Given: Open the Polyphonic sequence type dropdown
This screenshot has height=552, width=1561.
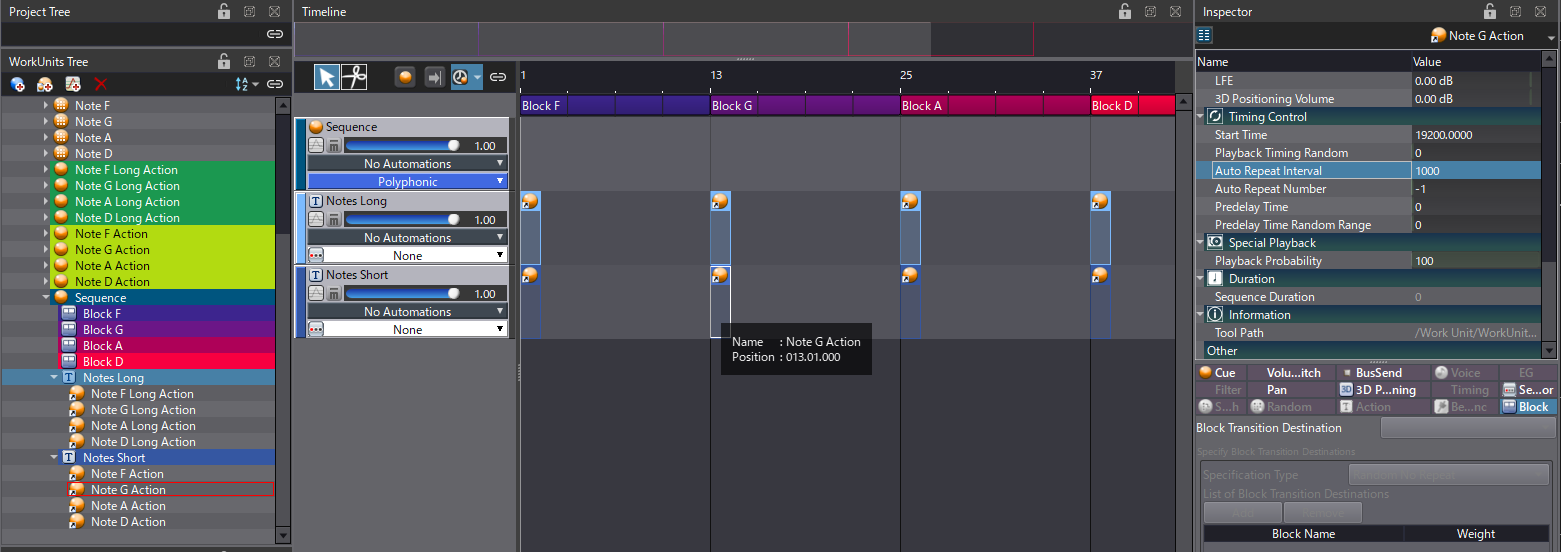Looking at the screenshot, I should [x=408, y=181].
